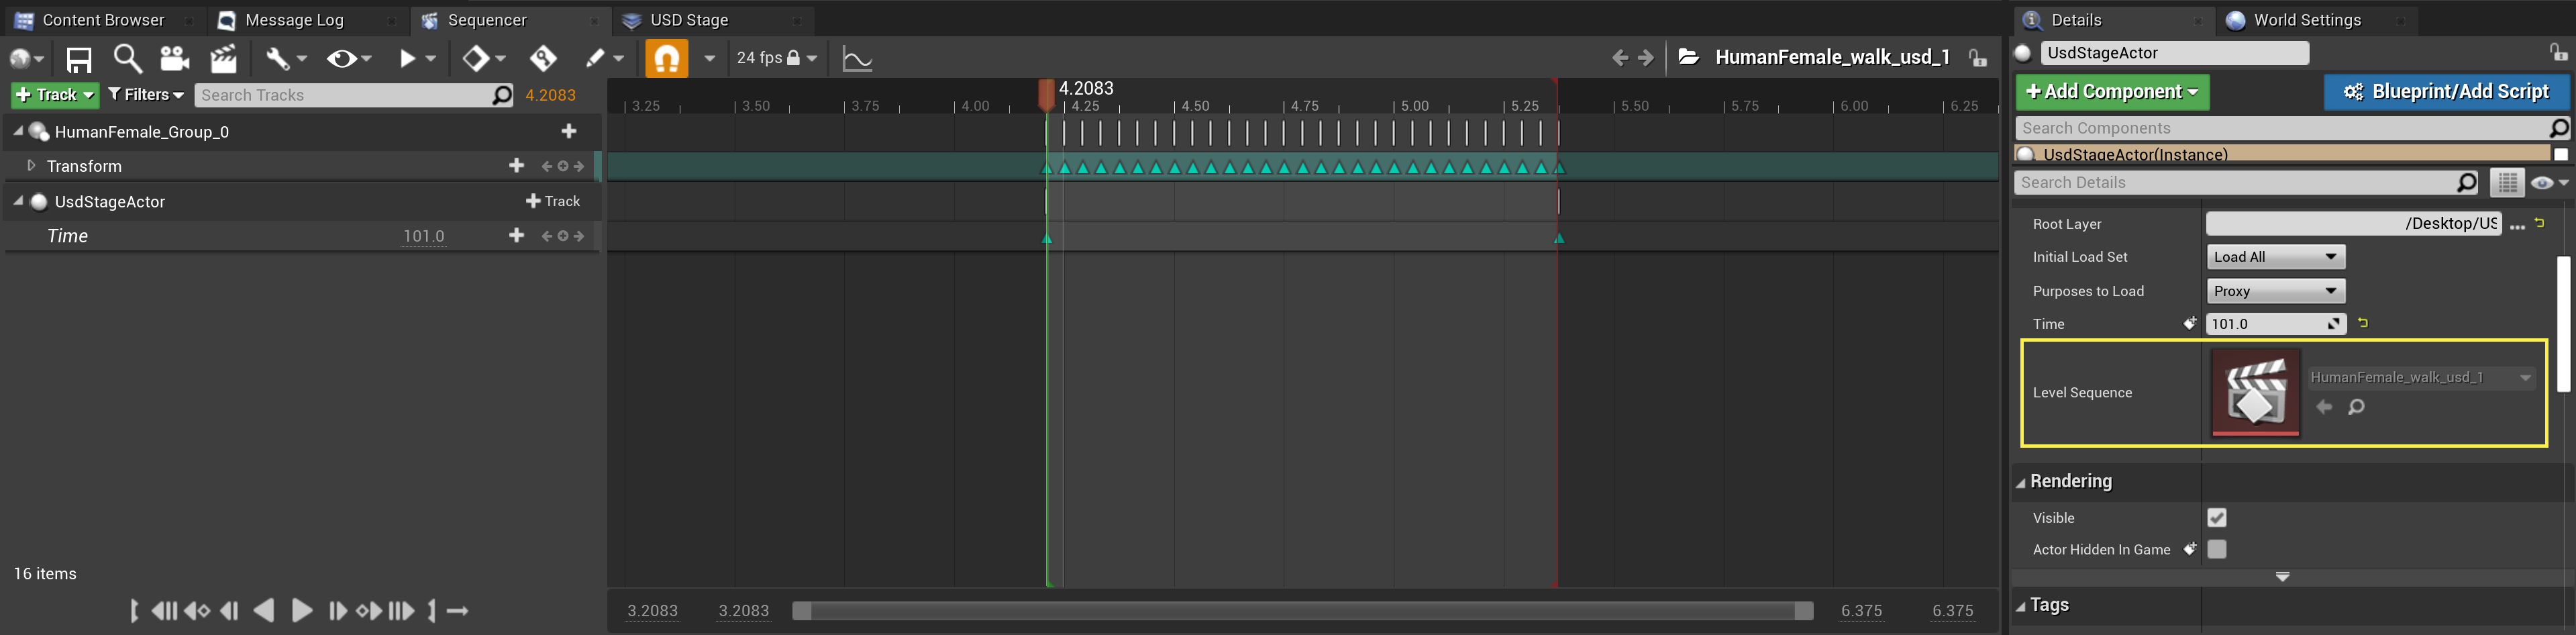The height and width of the screenshot is (635, 2576).
Task: Switch to the USD Stage tab
Action: pyautogui.click(x=688, y=20)
